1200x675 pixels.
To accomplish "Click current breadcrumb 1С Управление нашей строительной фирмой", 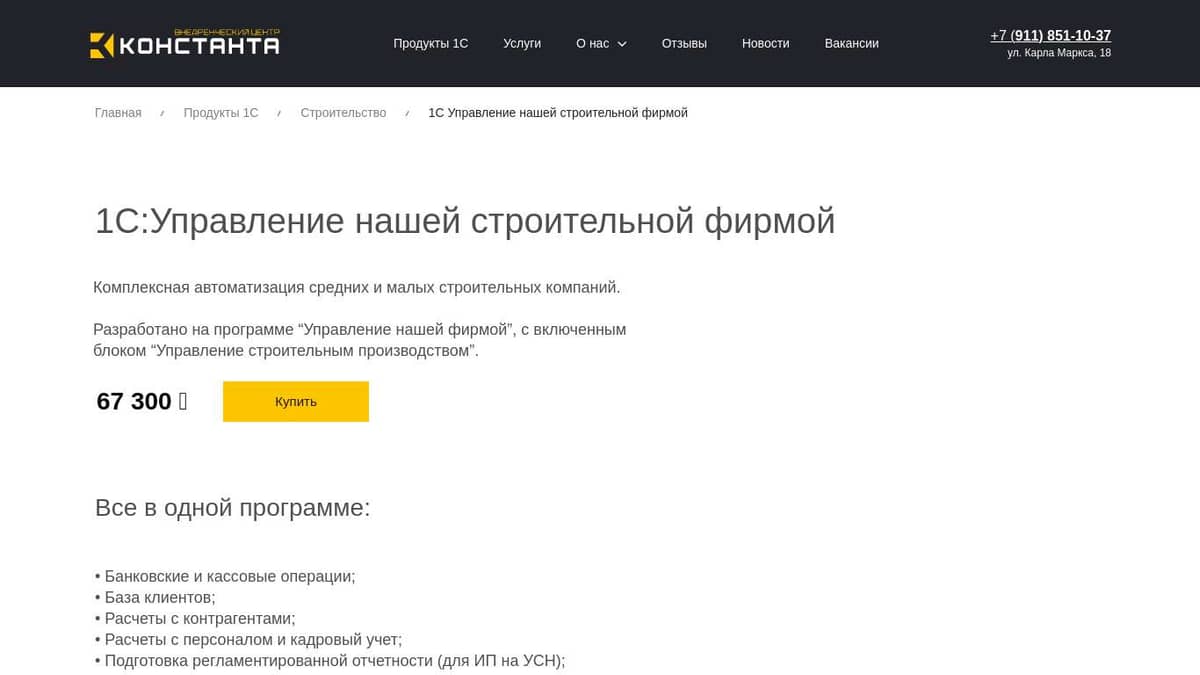I will (558, 113).
